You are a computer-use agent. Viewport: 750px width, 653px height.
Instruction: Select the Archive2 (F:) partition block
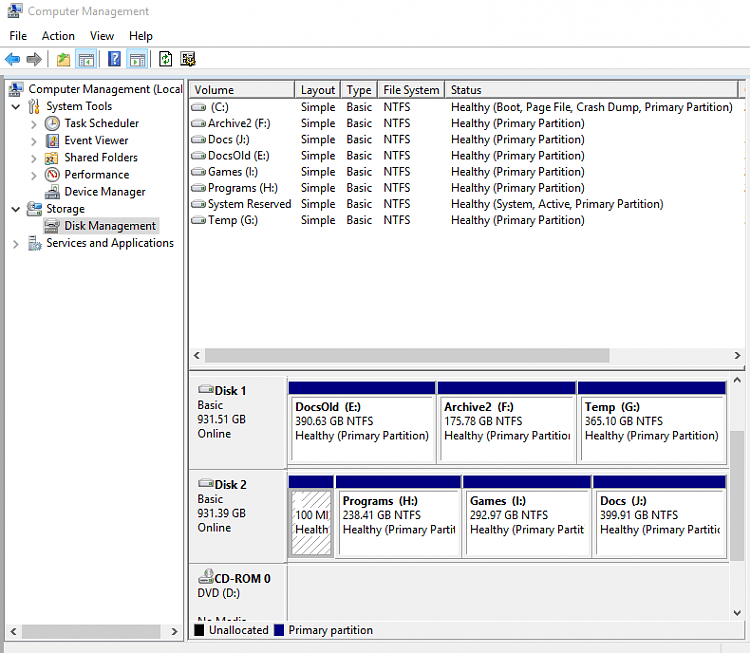tap(507, 422)
